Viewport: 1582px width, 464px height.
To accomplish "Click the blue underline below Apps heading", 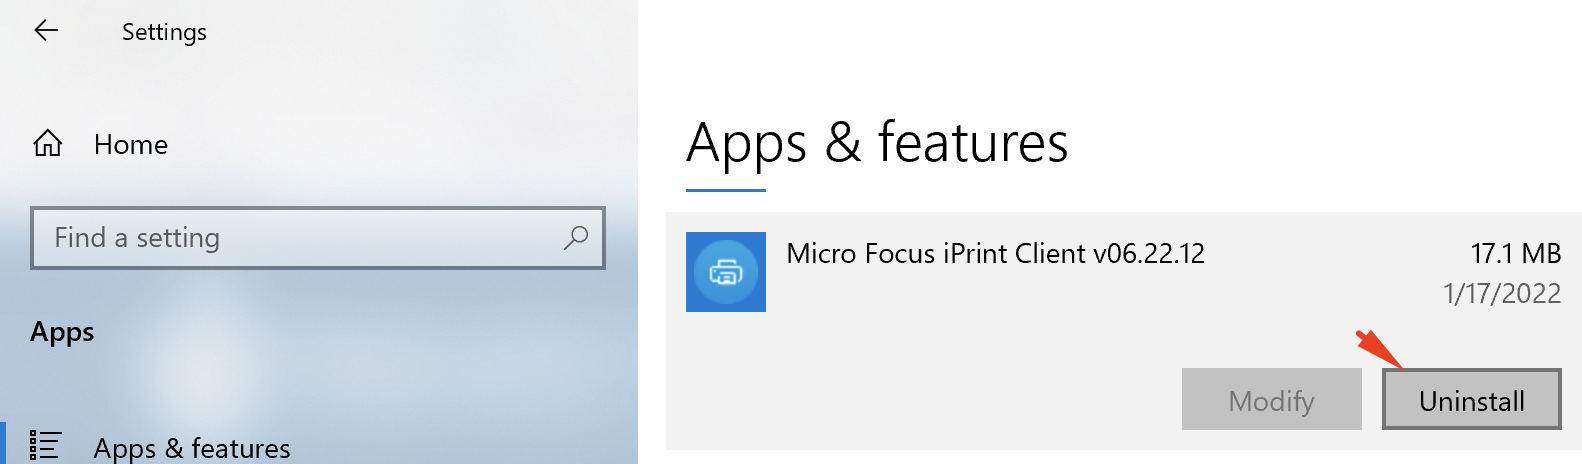I will (726, 189).
